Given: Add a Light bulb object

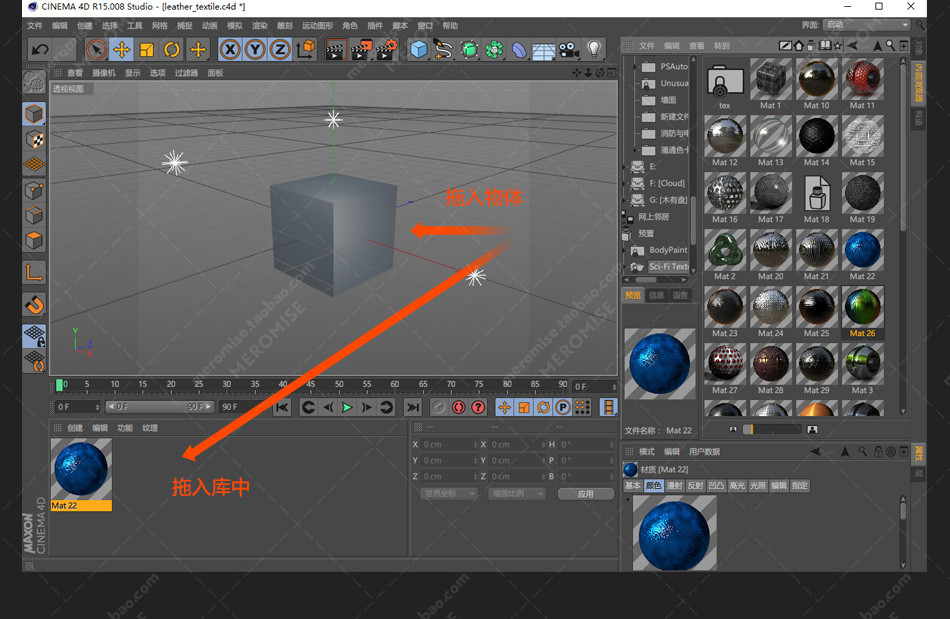Looking at the screenshot, I should [x=594, y=50].
